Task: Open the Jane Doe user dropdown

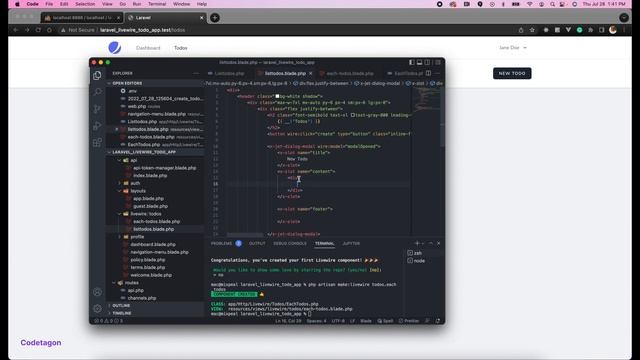Action: click(x=513, y=48)
